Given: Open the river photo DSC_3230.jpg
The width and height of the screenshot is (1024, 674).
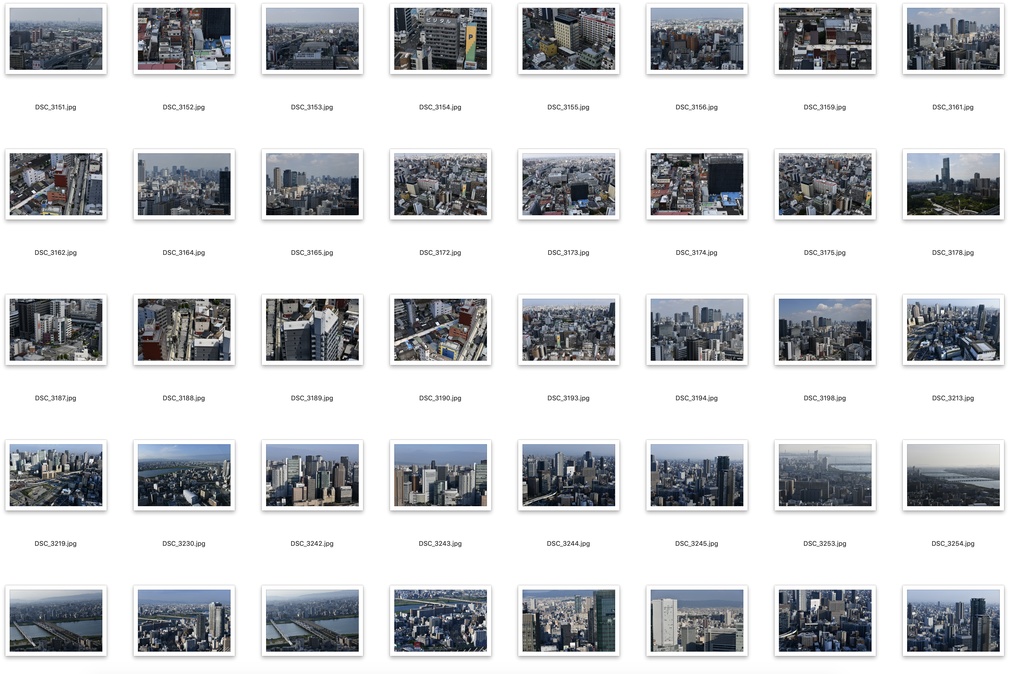Looking at the screenshot, I should [184, 475].
